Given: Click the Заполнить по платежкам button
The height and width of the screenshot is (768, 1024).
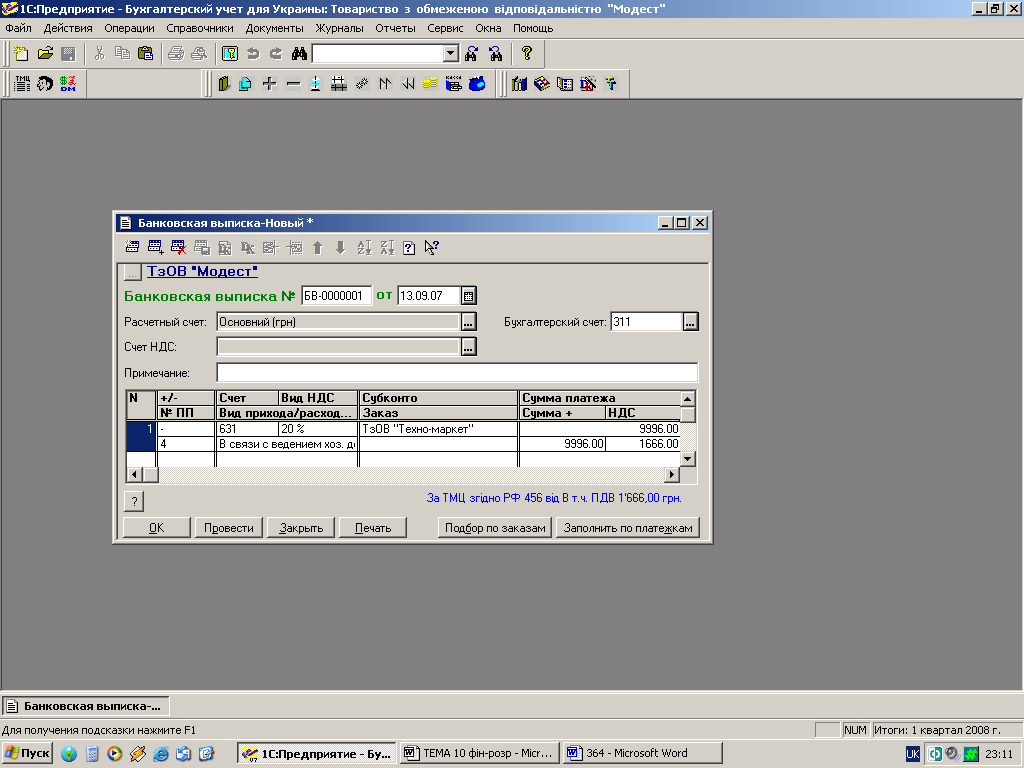Looking at the screenshot, I should coord(628,528).
